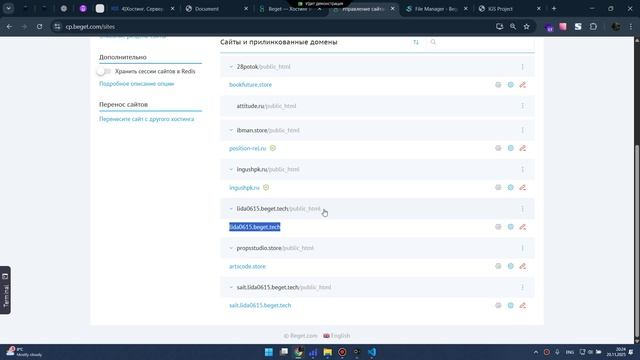Click the grey circle icon for lida0615.beget.tech domain

[498, 227]
